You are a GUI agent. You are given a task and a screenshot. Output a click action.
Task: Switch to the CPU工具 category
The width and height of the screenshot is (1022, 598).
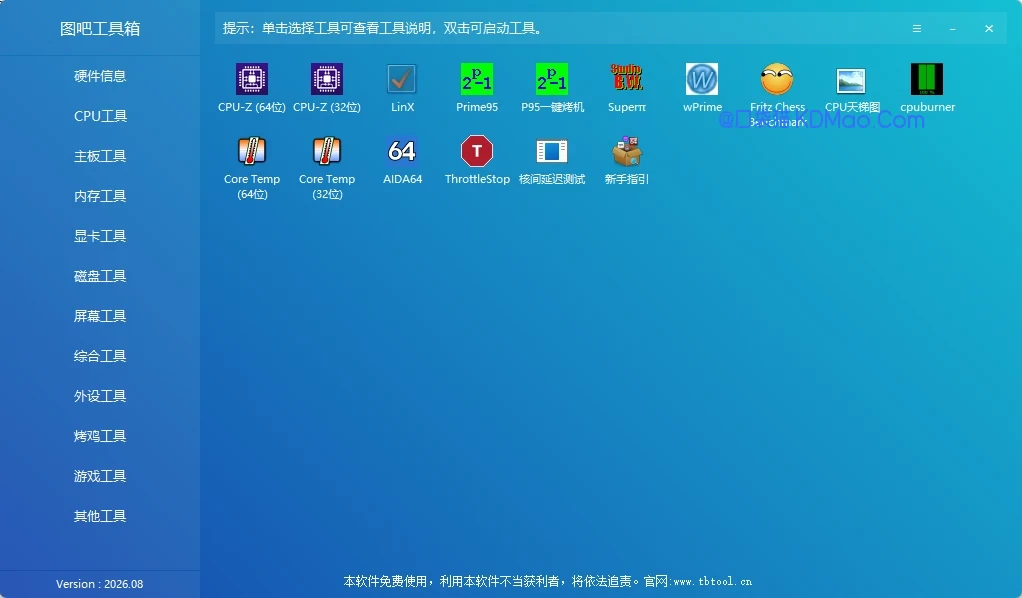coord(100,116)
